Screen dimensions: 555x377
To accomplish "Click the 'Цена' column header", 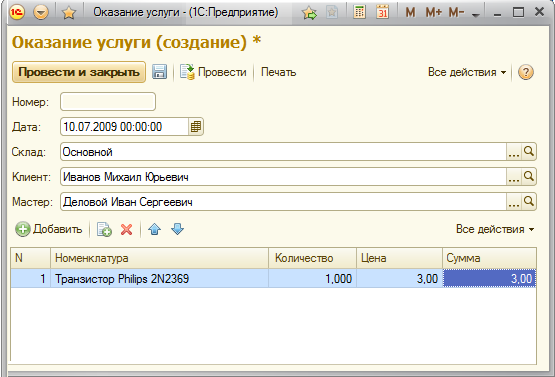I will [400, 258].
